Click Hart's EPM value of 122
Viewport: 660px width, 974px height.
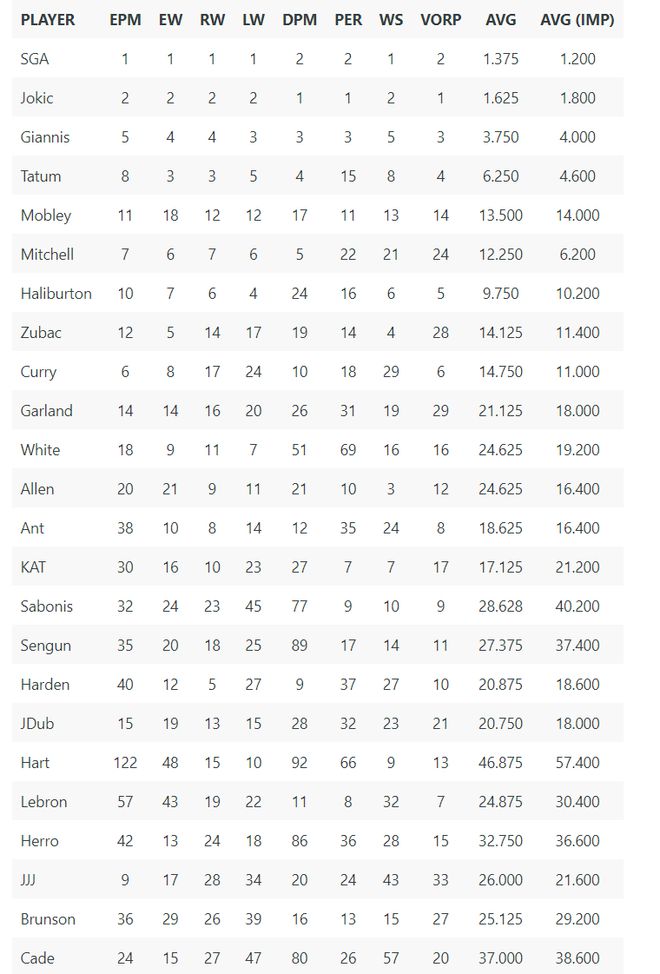point(125,763)
